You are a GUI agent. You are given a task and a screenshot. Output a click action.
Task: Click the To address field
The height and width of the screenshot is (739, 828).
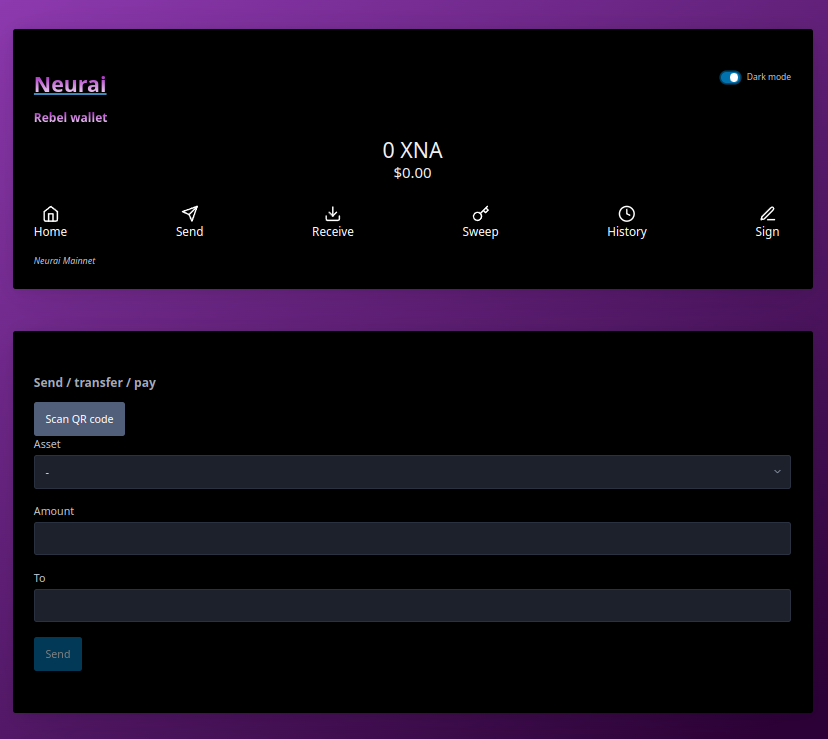pyautogui.click(x=412, y=605)
